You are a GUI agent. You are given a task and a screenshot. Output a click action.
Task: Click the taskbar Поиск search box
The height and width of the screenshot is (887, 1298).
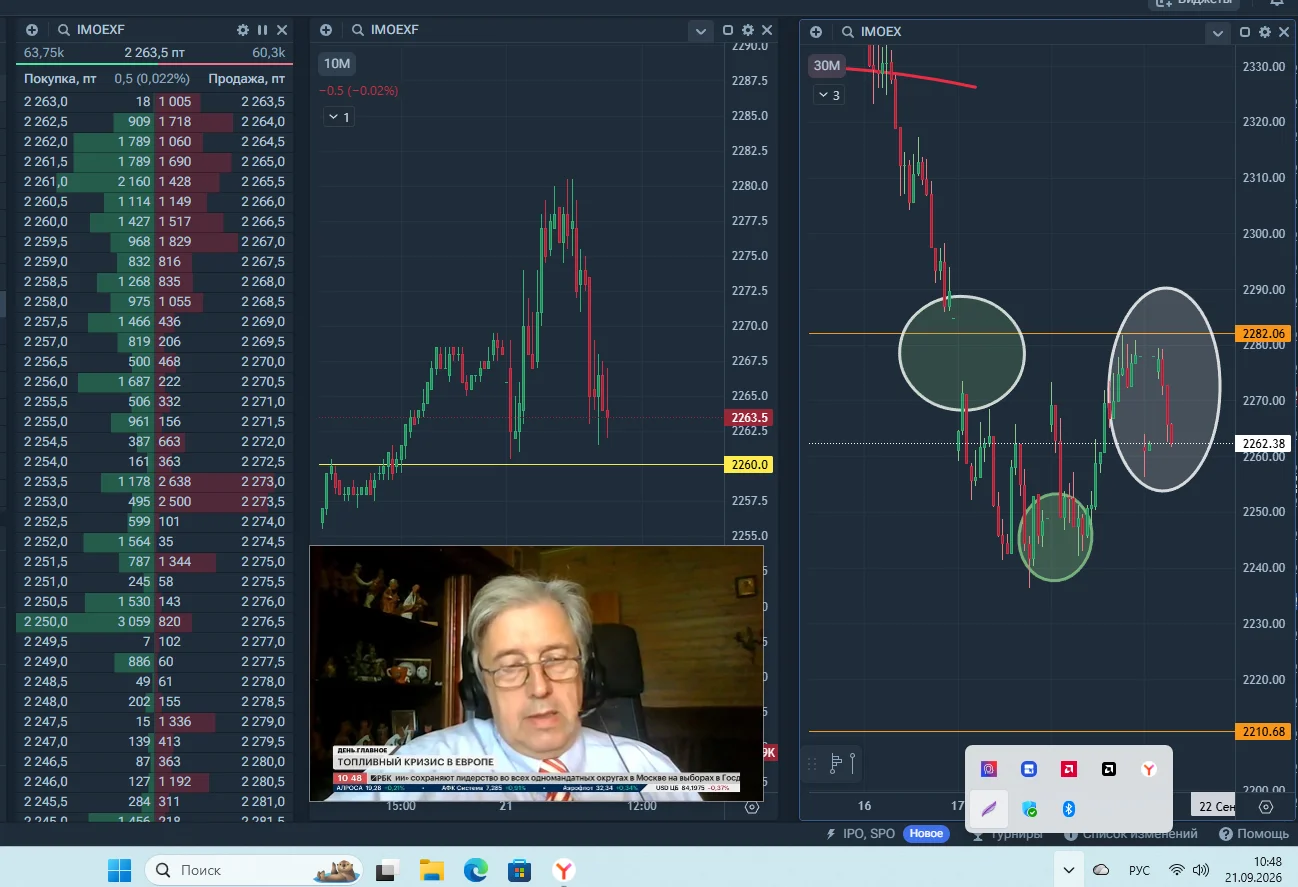click(x=252, y=869)
